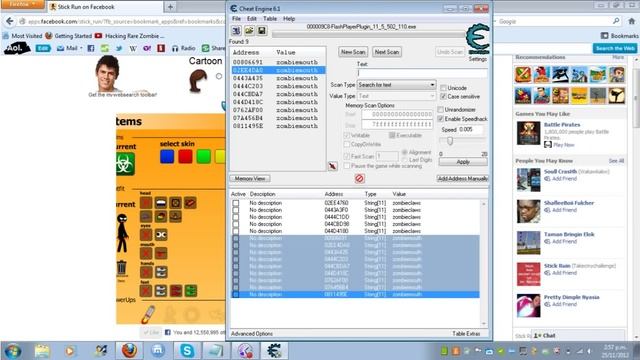Click the Firefox home icon
This screenshot has height=360, width=640.
pos(631,21)
